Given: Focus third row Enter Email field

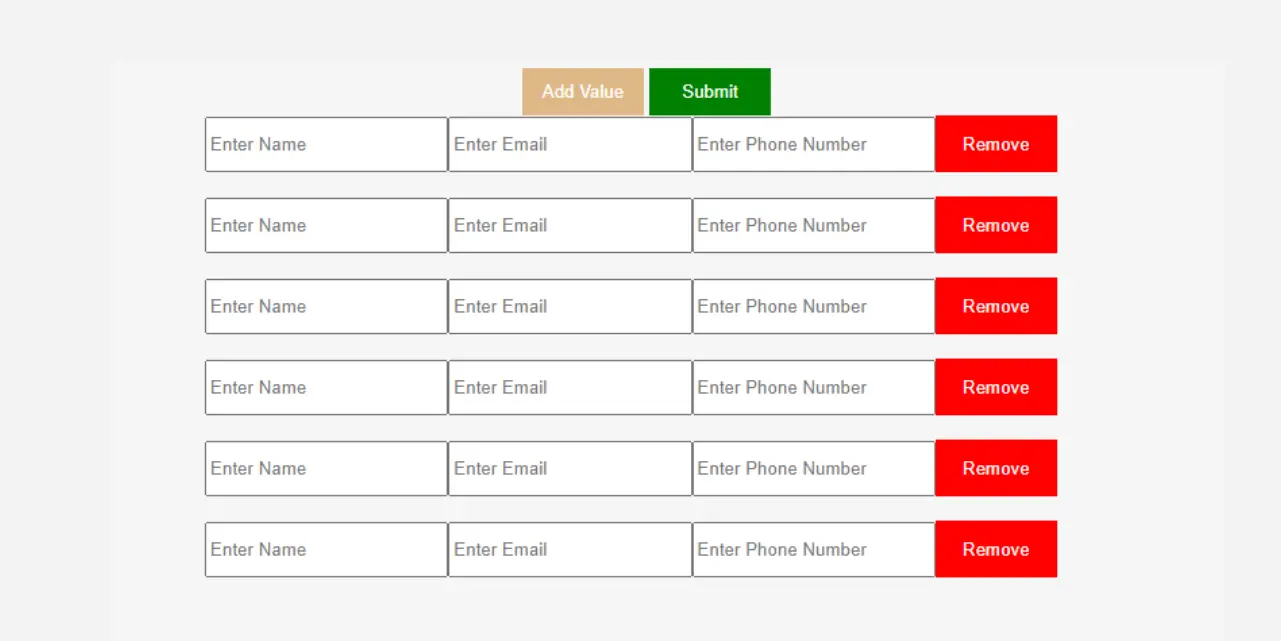Looking at the screenshot, I should point(570,306).
